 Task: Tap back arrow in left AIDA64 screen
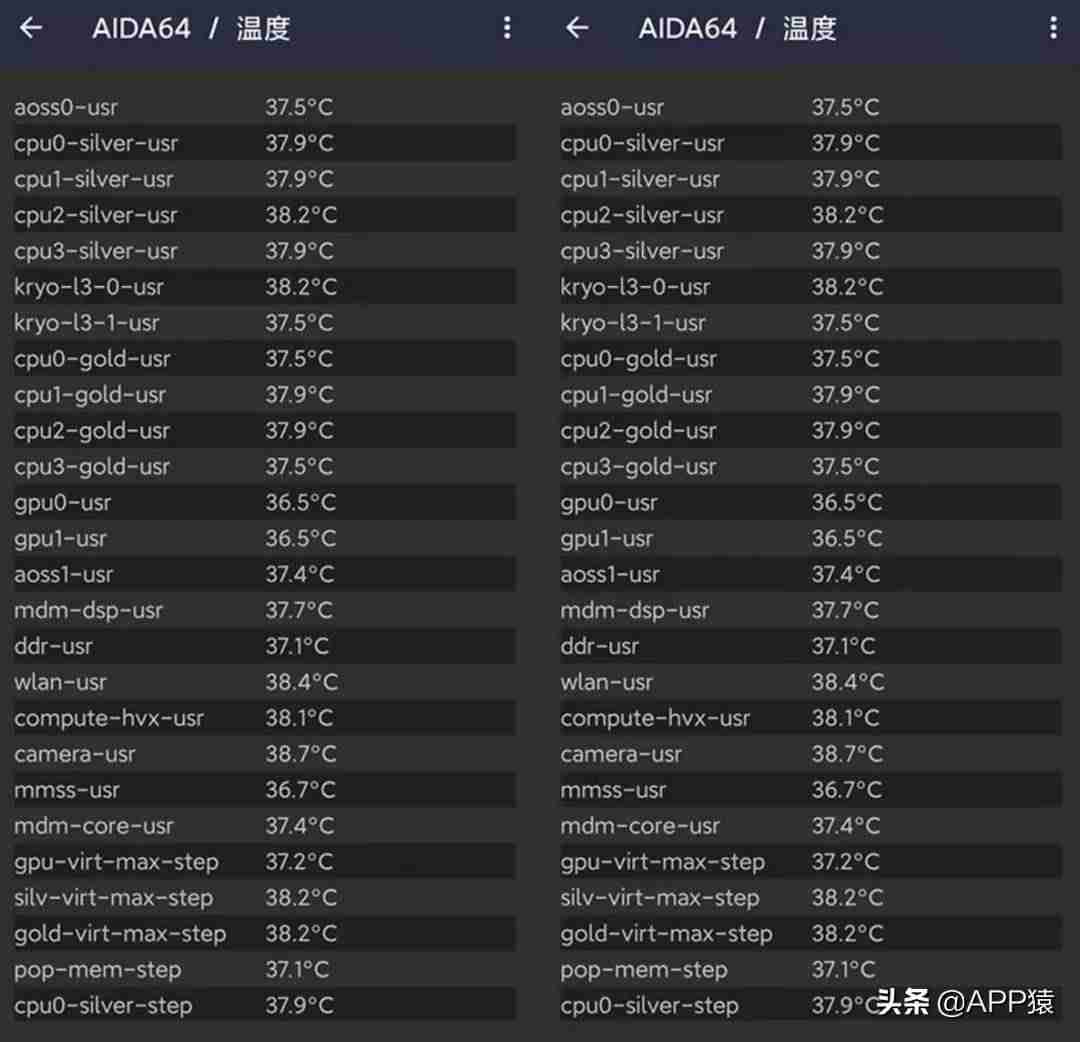pos(31,28)
